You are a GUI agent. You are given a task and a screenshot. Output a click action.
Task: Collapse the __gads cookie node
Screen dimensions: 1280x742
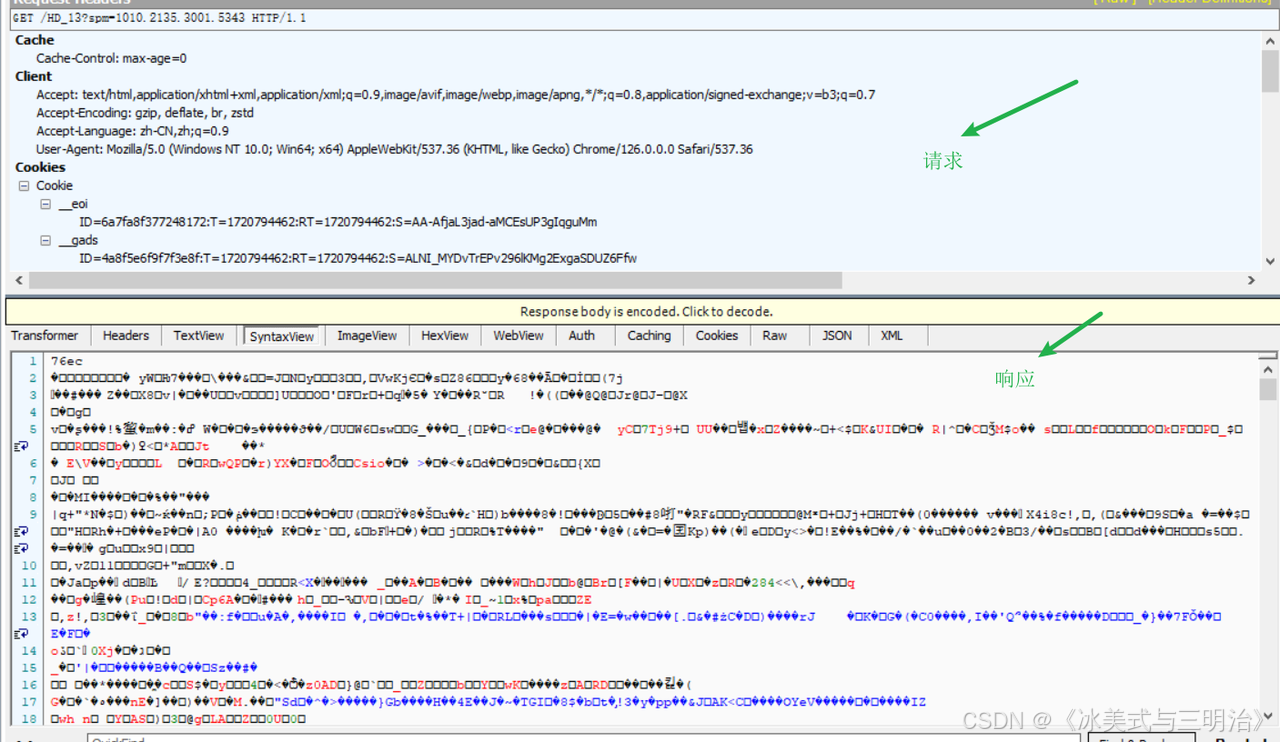pyautogui.click(x=45, y=241)
